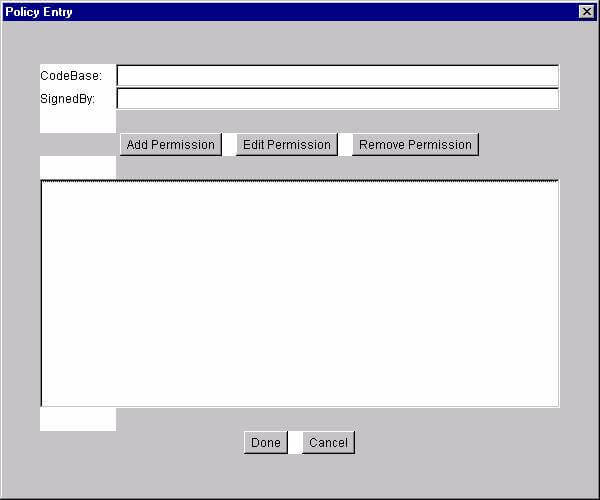
Task: Click the Remove Permission button
Action: click(x=415, y=145)
